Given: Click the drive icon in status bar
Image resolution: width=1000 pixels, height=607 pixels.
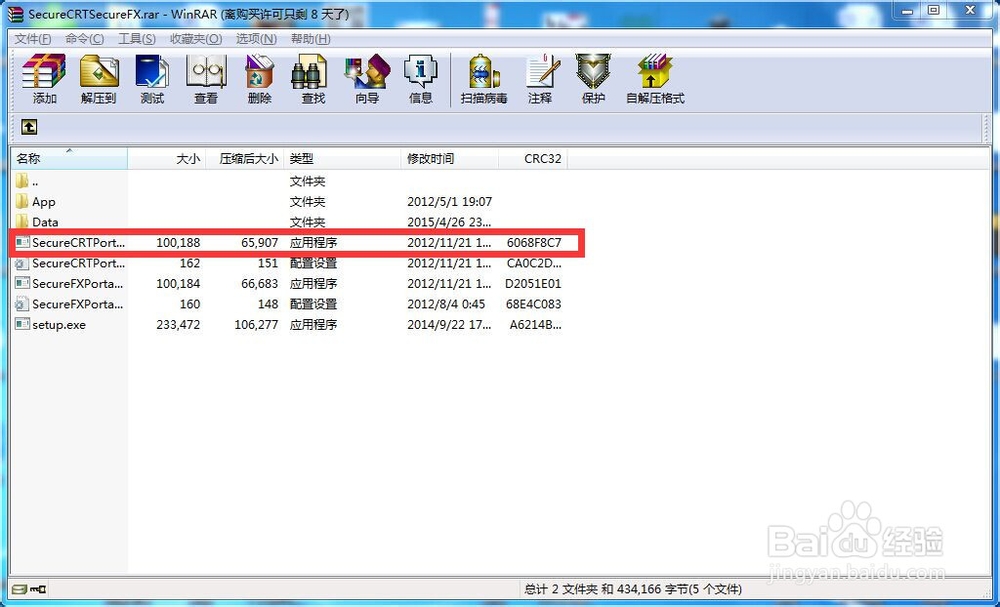Looking at the screenshot, I should click(x=20, y=588).
